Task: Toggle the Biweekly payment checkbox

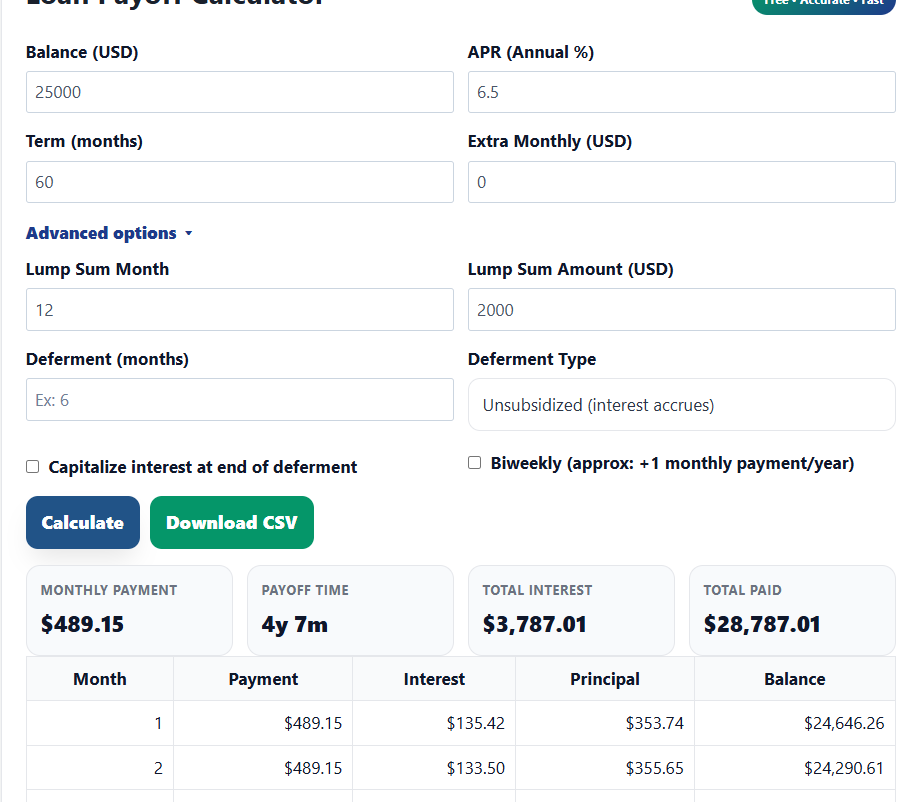Action: point(475,463)
